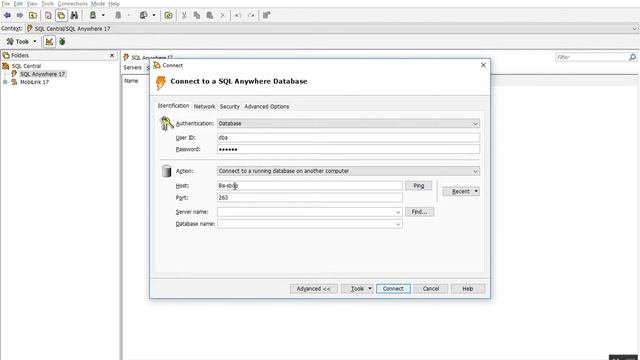Open the Connect icon dropdown arrow

click(103, 16)
